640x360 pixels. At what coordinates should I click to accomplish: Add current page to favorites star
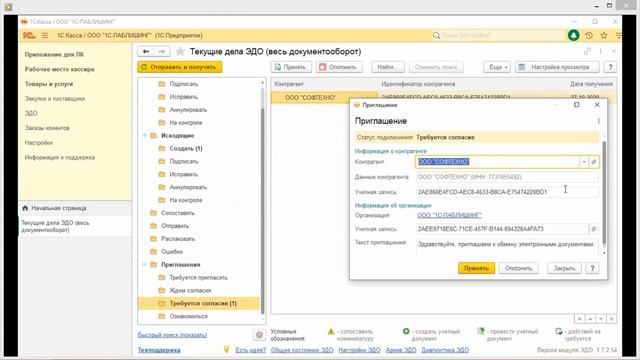(x=180, y=51)
